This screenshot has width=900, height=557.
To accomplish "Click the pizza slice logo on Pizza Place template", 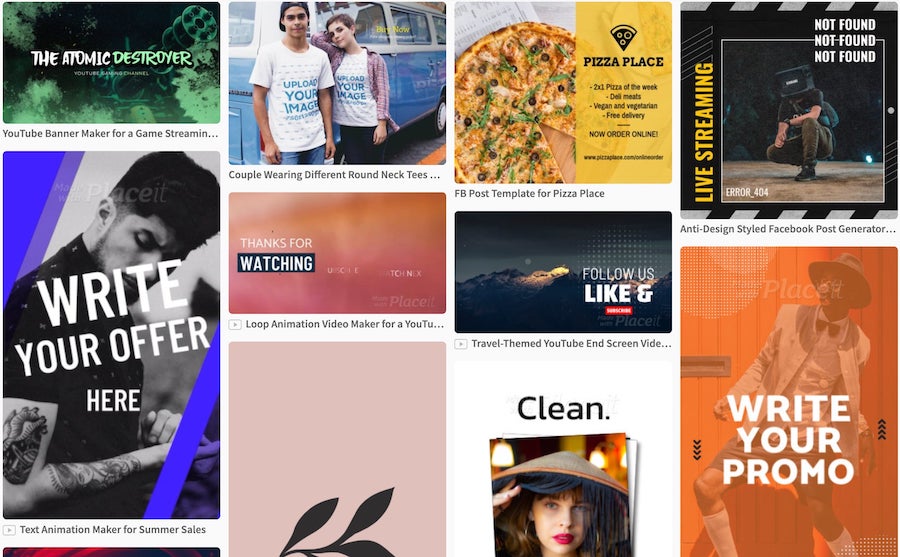I will pos(623,37).
